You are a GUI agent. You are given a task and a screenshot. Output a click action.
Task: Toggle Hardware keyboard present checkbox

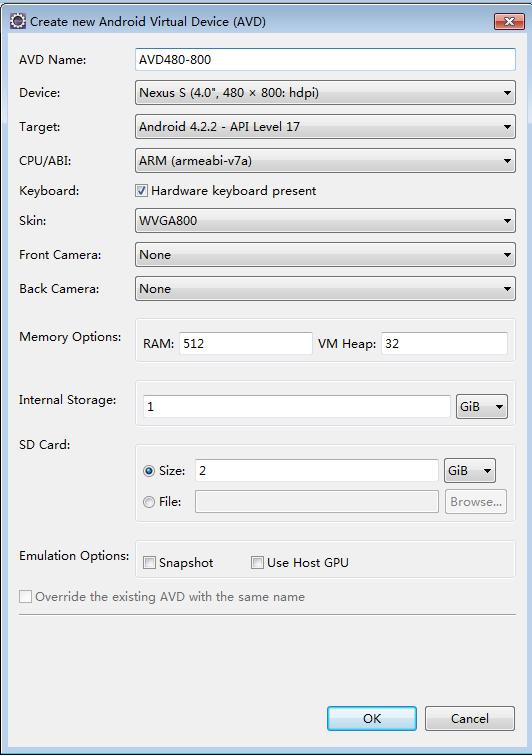pos(141,190)
